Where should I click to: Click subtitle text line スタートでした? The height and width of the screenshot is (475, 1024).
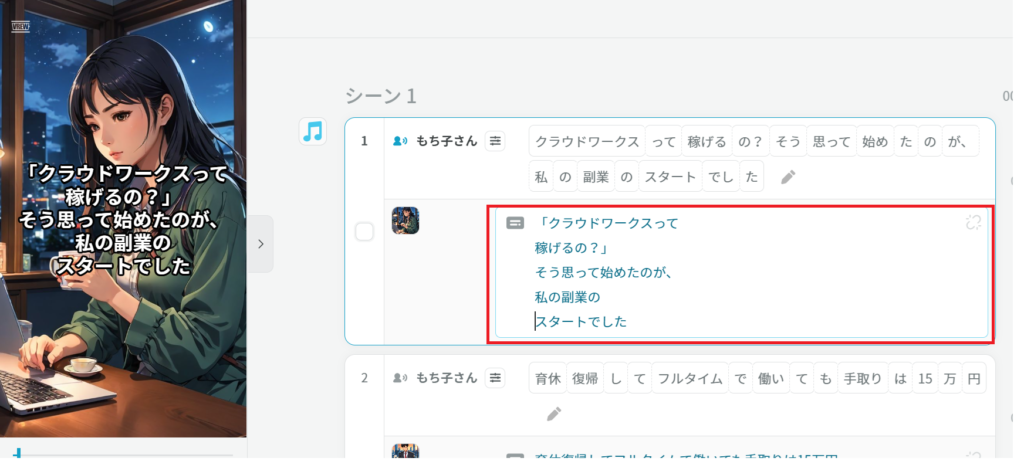coord(581,321)
